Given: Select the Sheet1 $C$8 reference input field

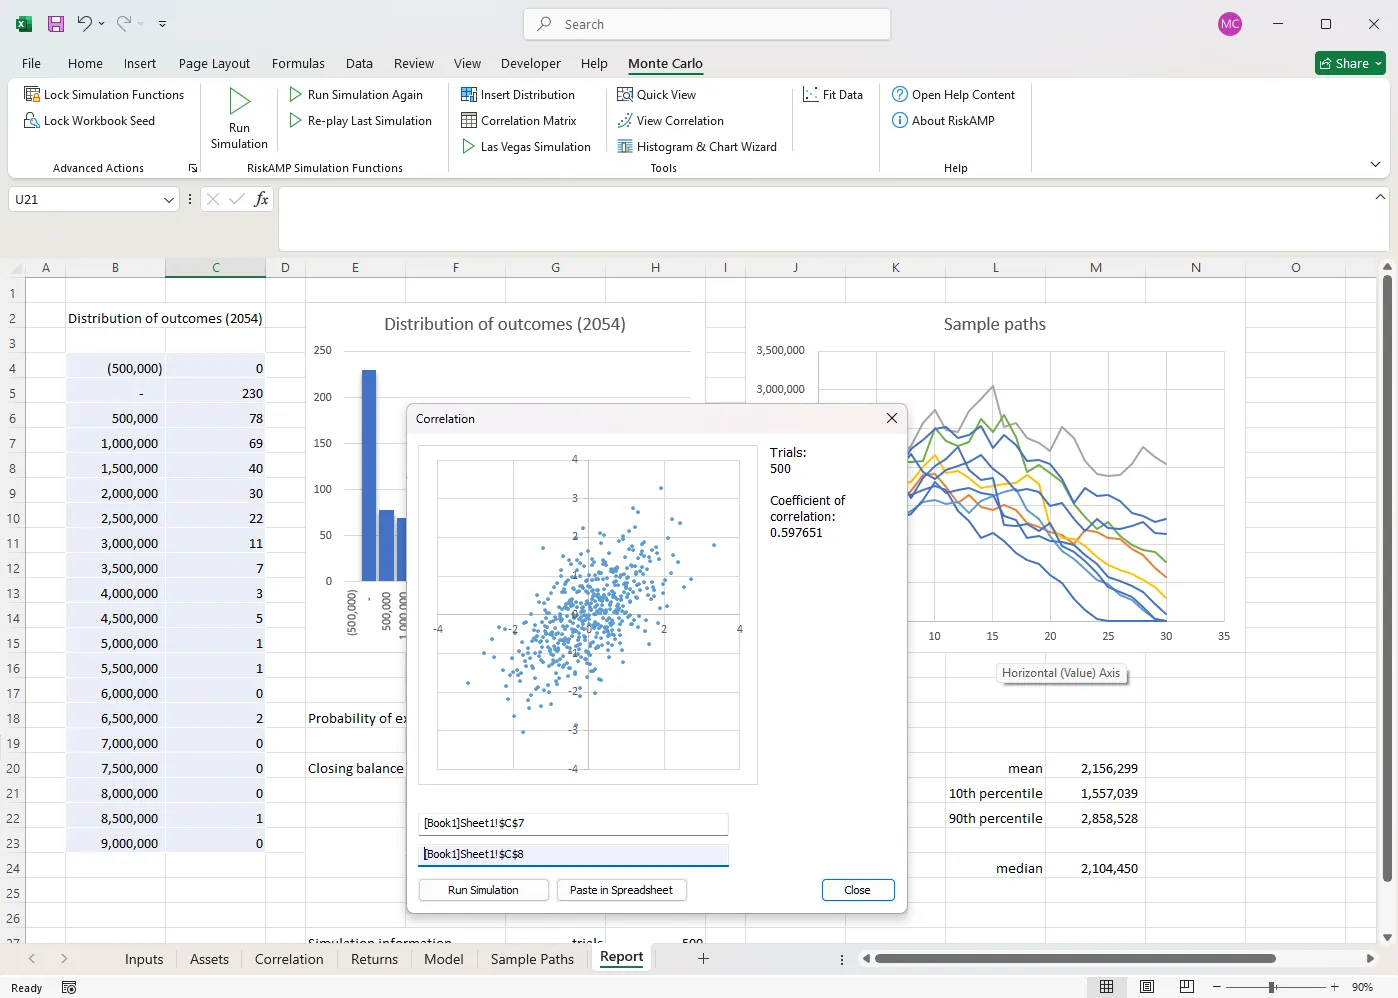Looking at the screenshot, I should tap(573, 854).
